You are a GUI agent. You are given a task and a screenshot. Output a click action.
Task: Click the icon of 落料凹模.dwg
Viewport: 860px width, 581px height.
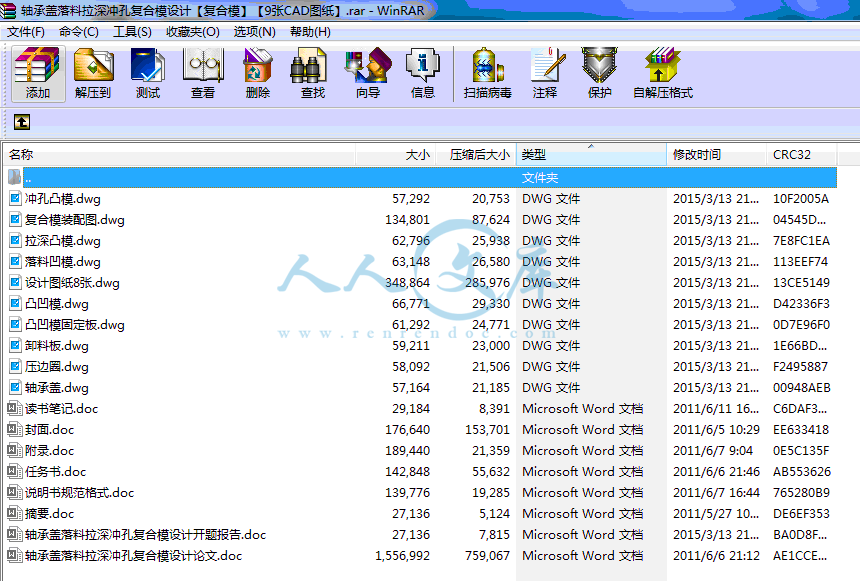pos(15,262)
